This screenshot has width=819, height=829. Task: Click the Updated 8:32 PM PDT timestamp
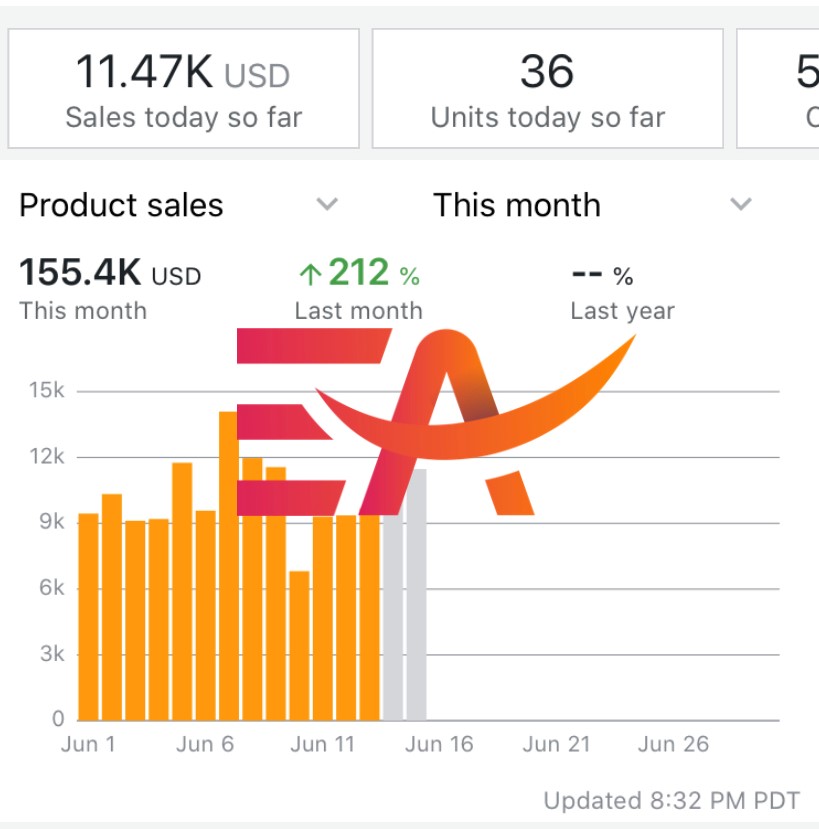point(671,801)
